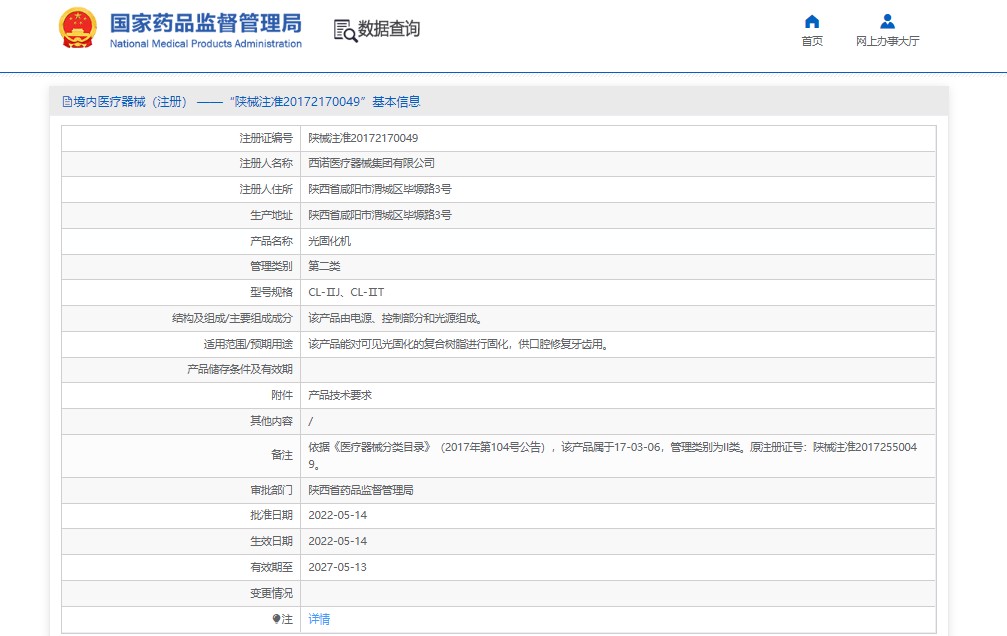Click the 审批部门 label
Image resolution: width=1007 pixels, height=636 pixels.
271,490
